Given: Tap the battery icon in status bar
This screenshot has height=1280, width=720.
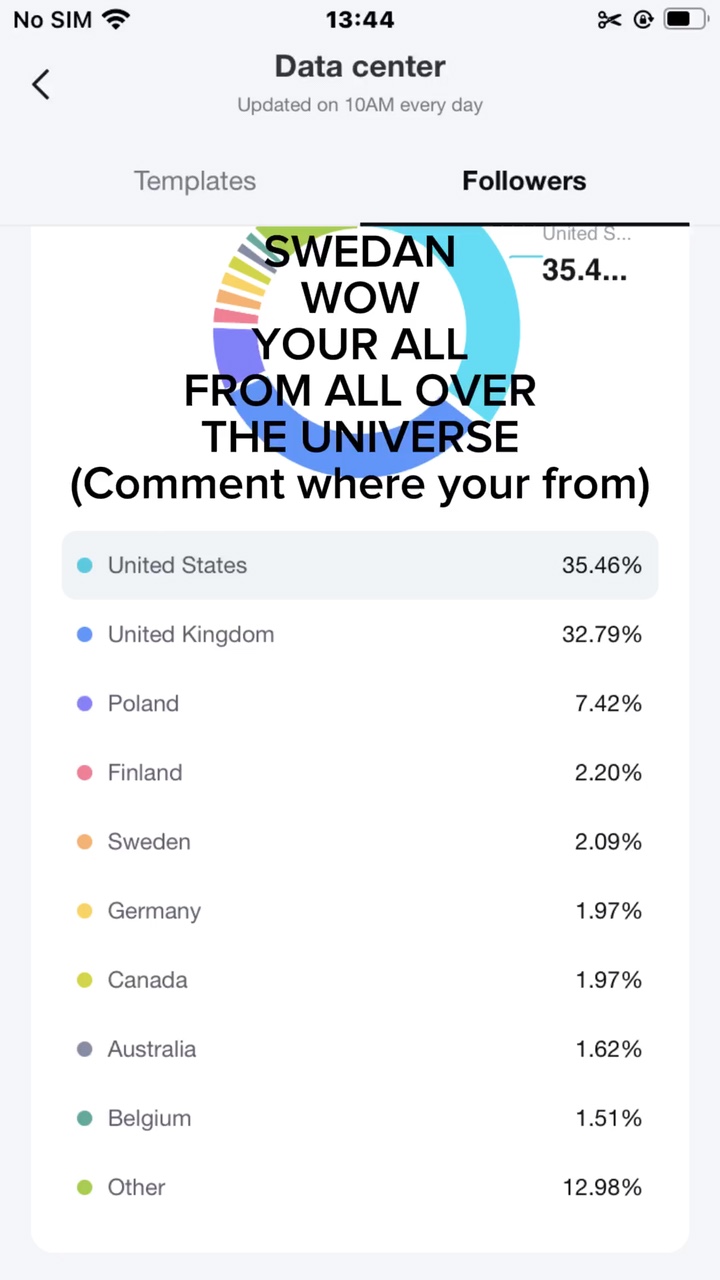Looking at the screenshot, I should [686, 19].
